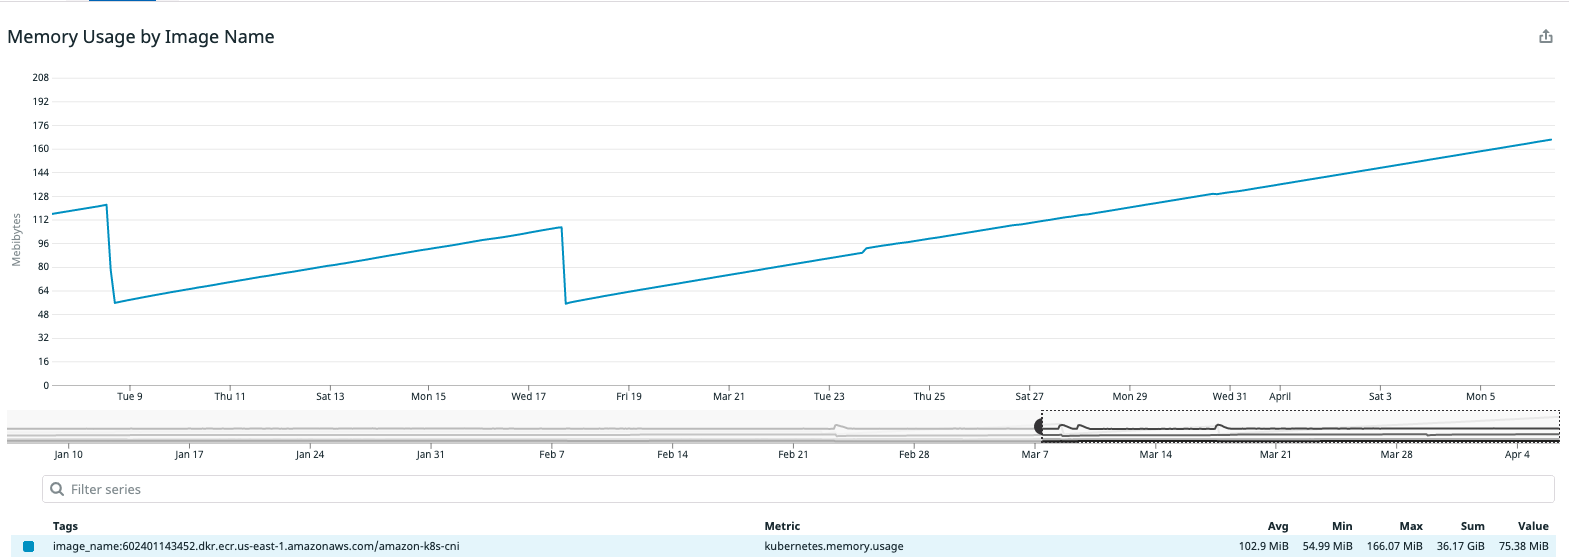
Task: Click the Jan 10 timeline overview marker
Action: pos(69,454)
